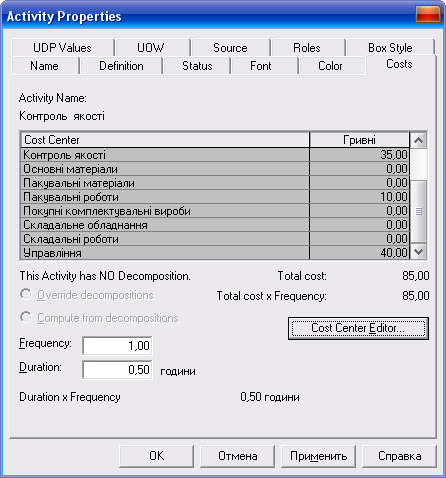Image resolution: width=446 pixels, height=478 pixels.
Task: Select the Контроль якості cost center row
Action: pos(215,155)
